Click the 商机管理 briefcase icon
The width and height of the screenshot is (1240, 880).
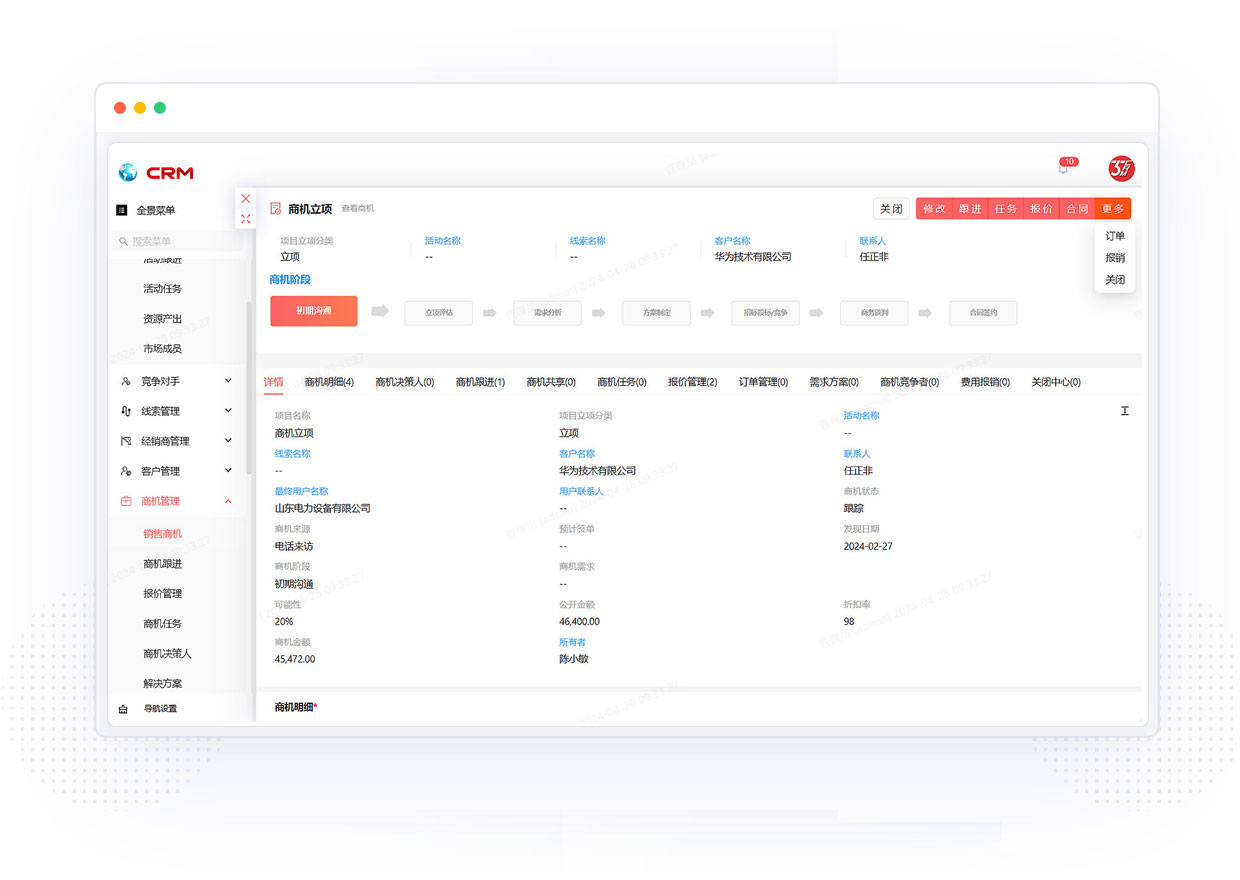click(x=125, y=501)
